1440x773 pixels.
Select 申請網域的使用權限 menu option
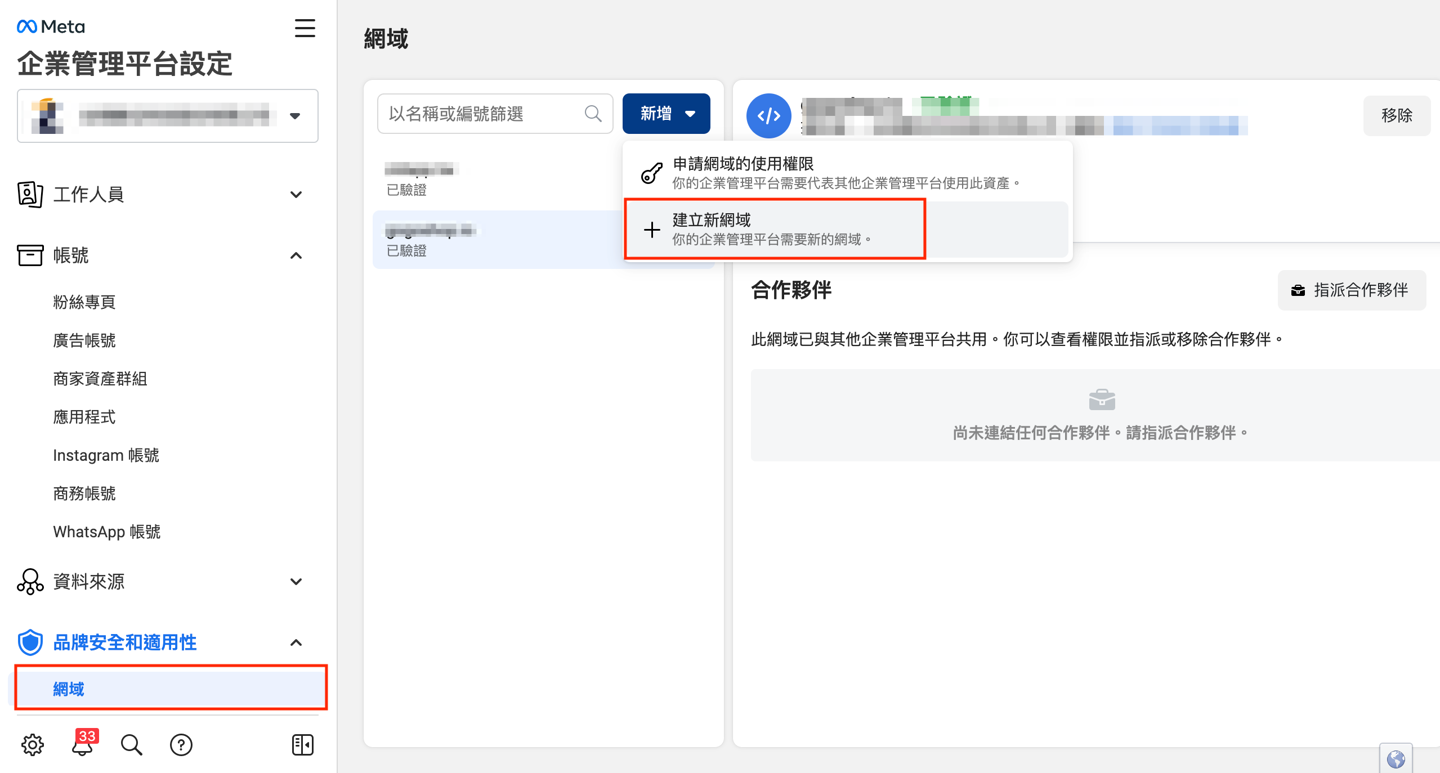[847, 172]
